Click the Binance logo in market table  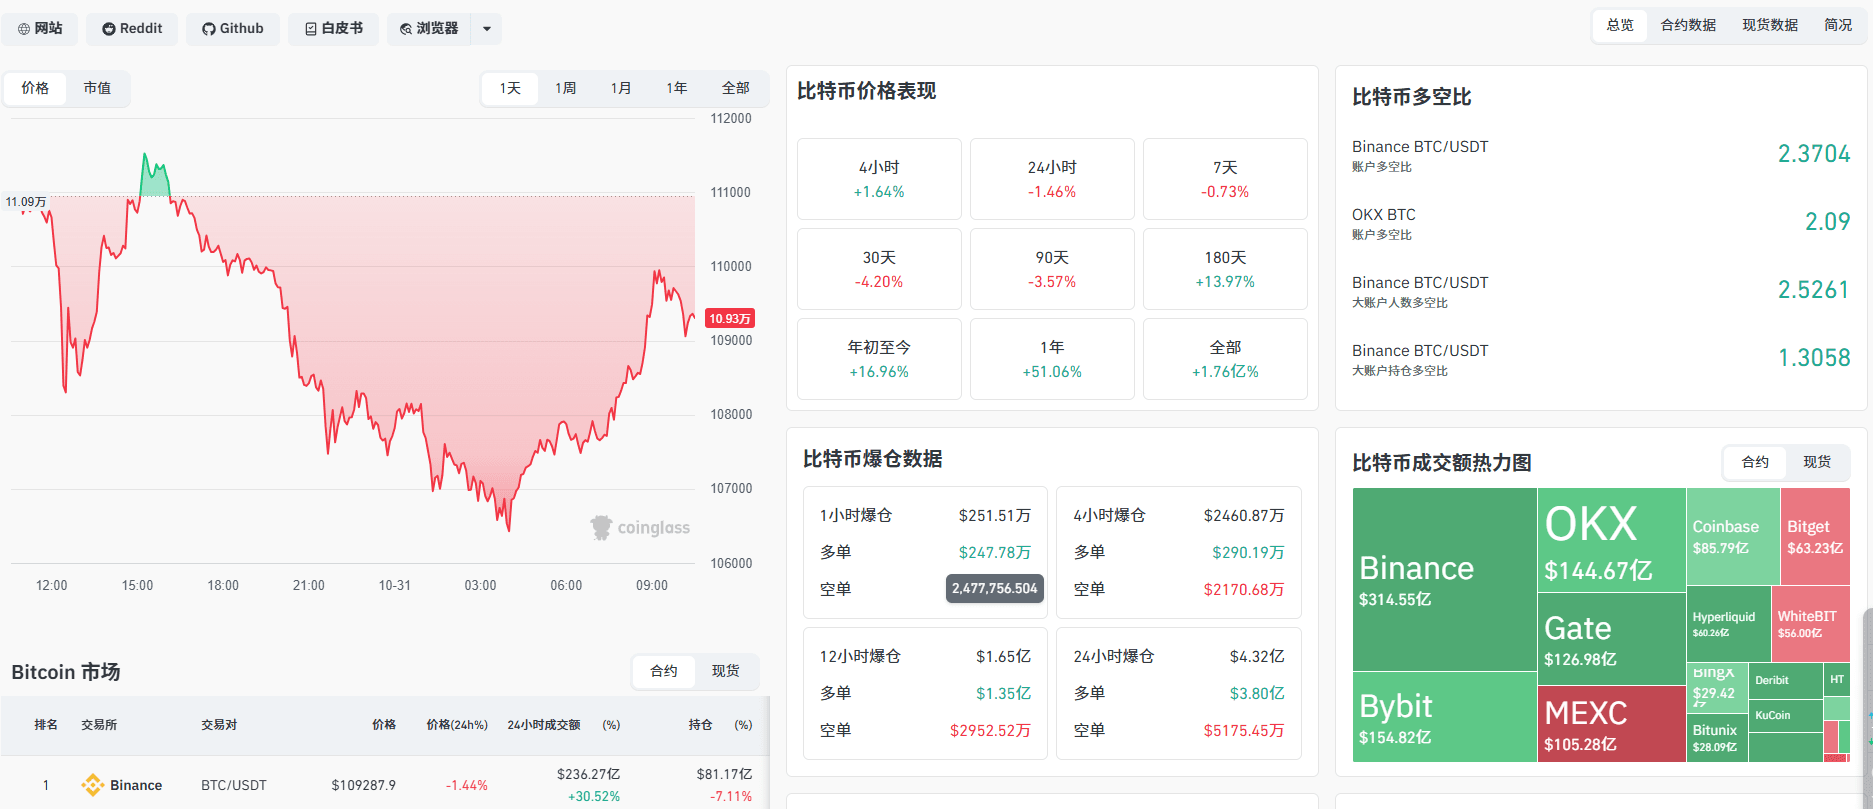(93, 785)
